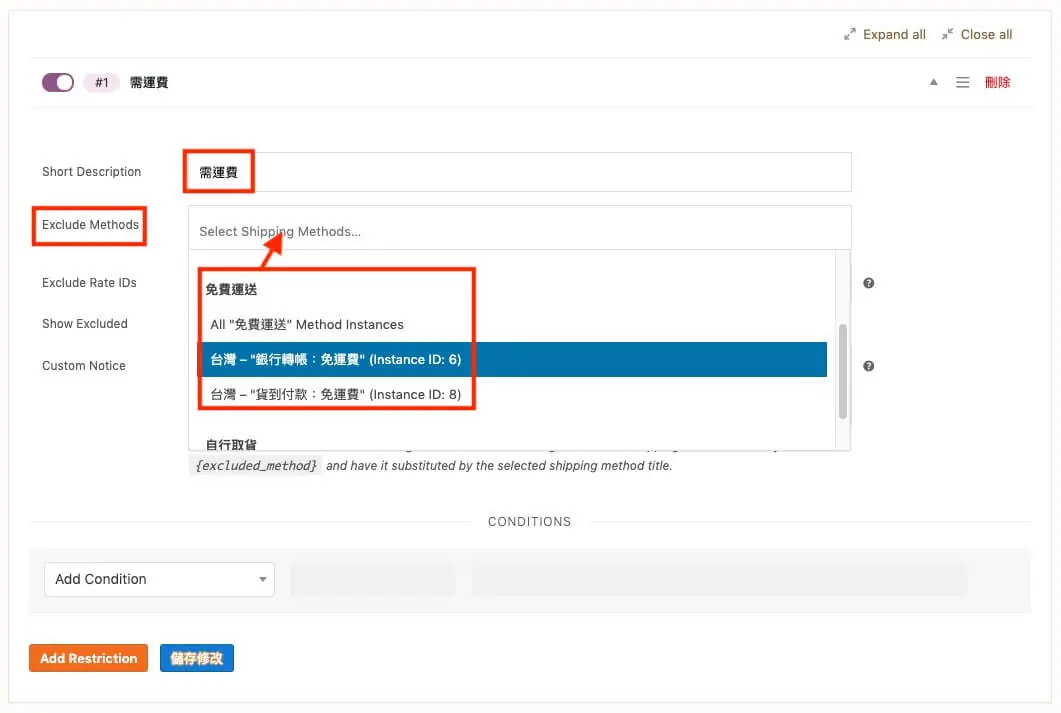Click the Show Excluded label
This screenshot has width=1061, height=713.
tap(85, 324)
